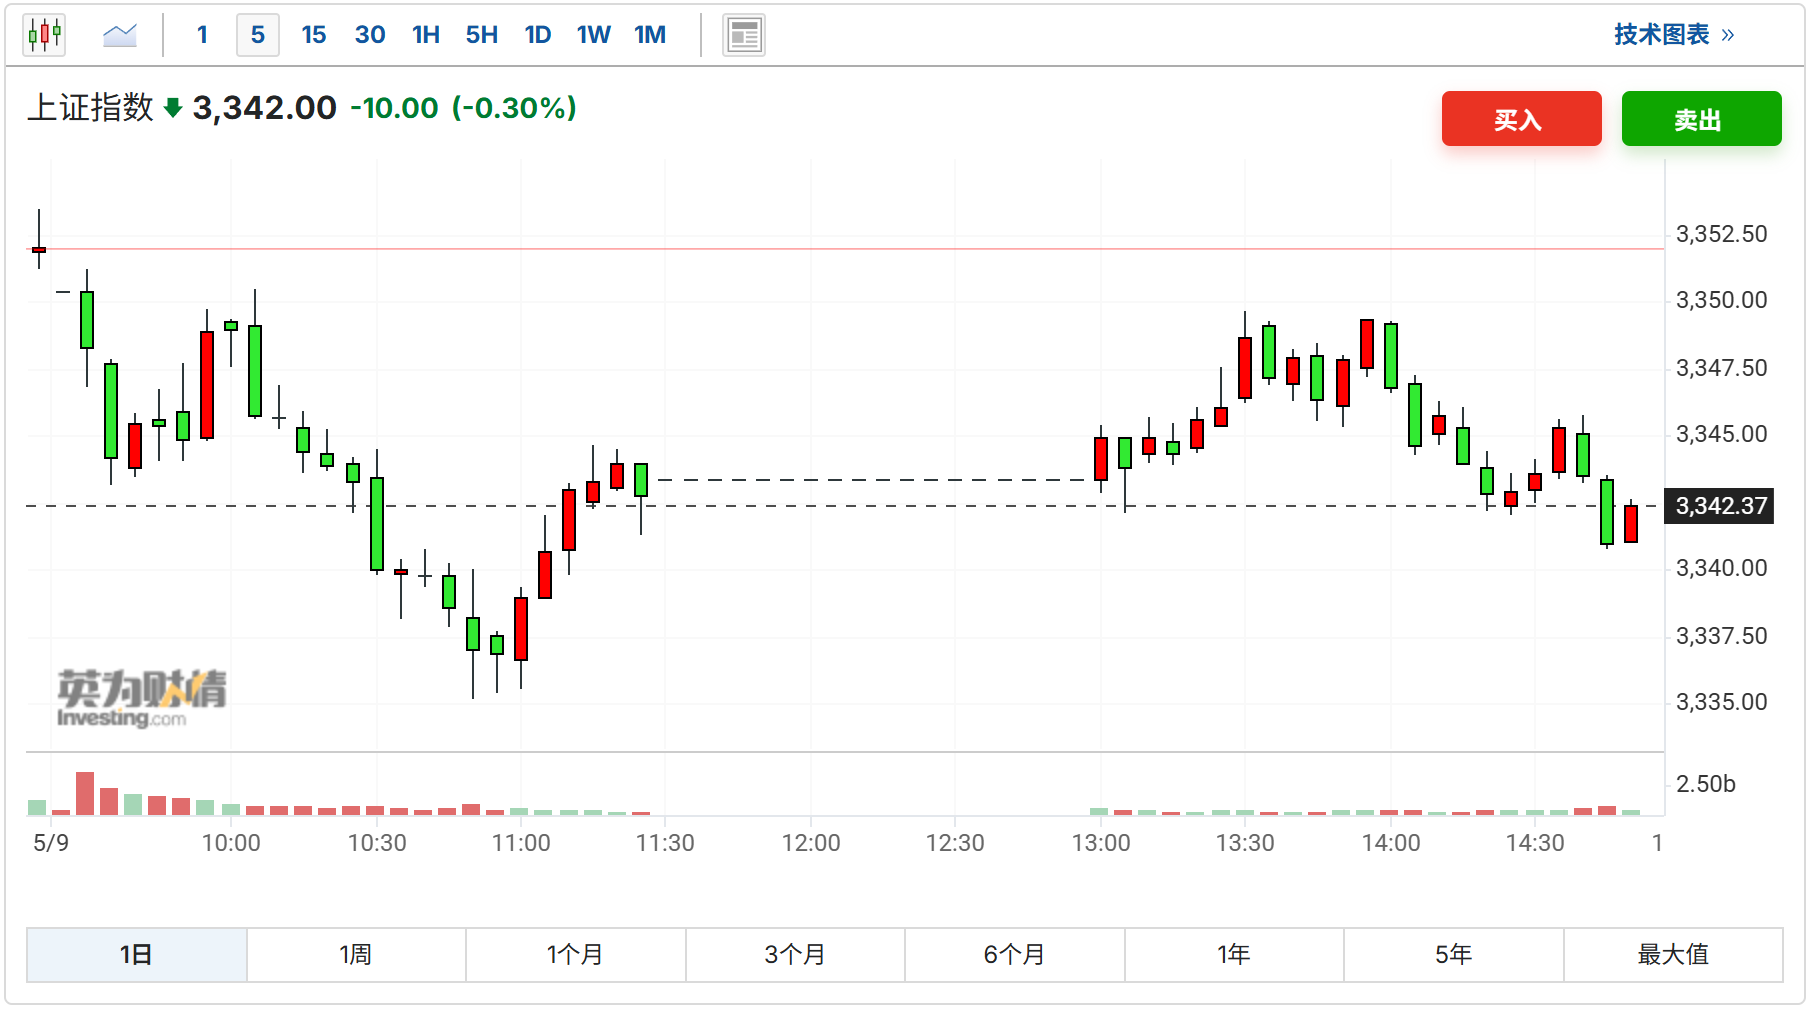
Task: Click the 10:30 time axis label
Action: tap(377, 843)
